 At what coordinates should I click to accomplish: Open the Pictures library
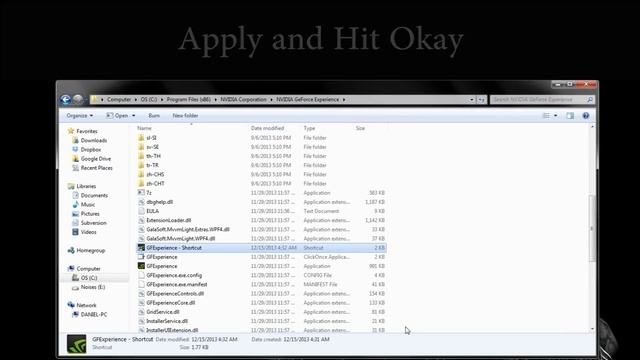90,214
